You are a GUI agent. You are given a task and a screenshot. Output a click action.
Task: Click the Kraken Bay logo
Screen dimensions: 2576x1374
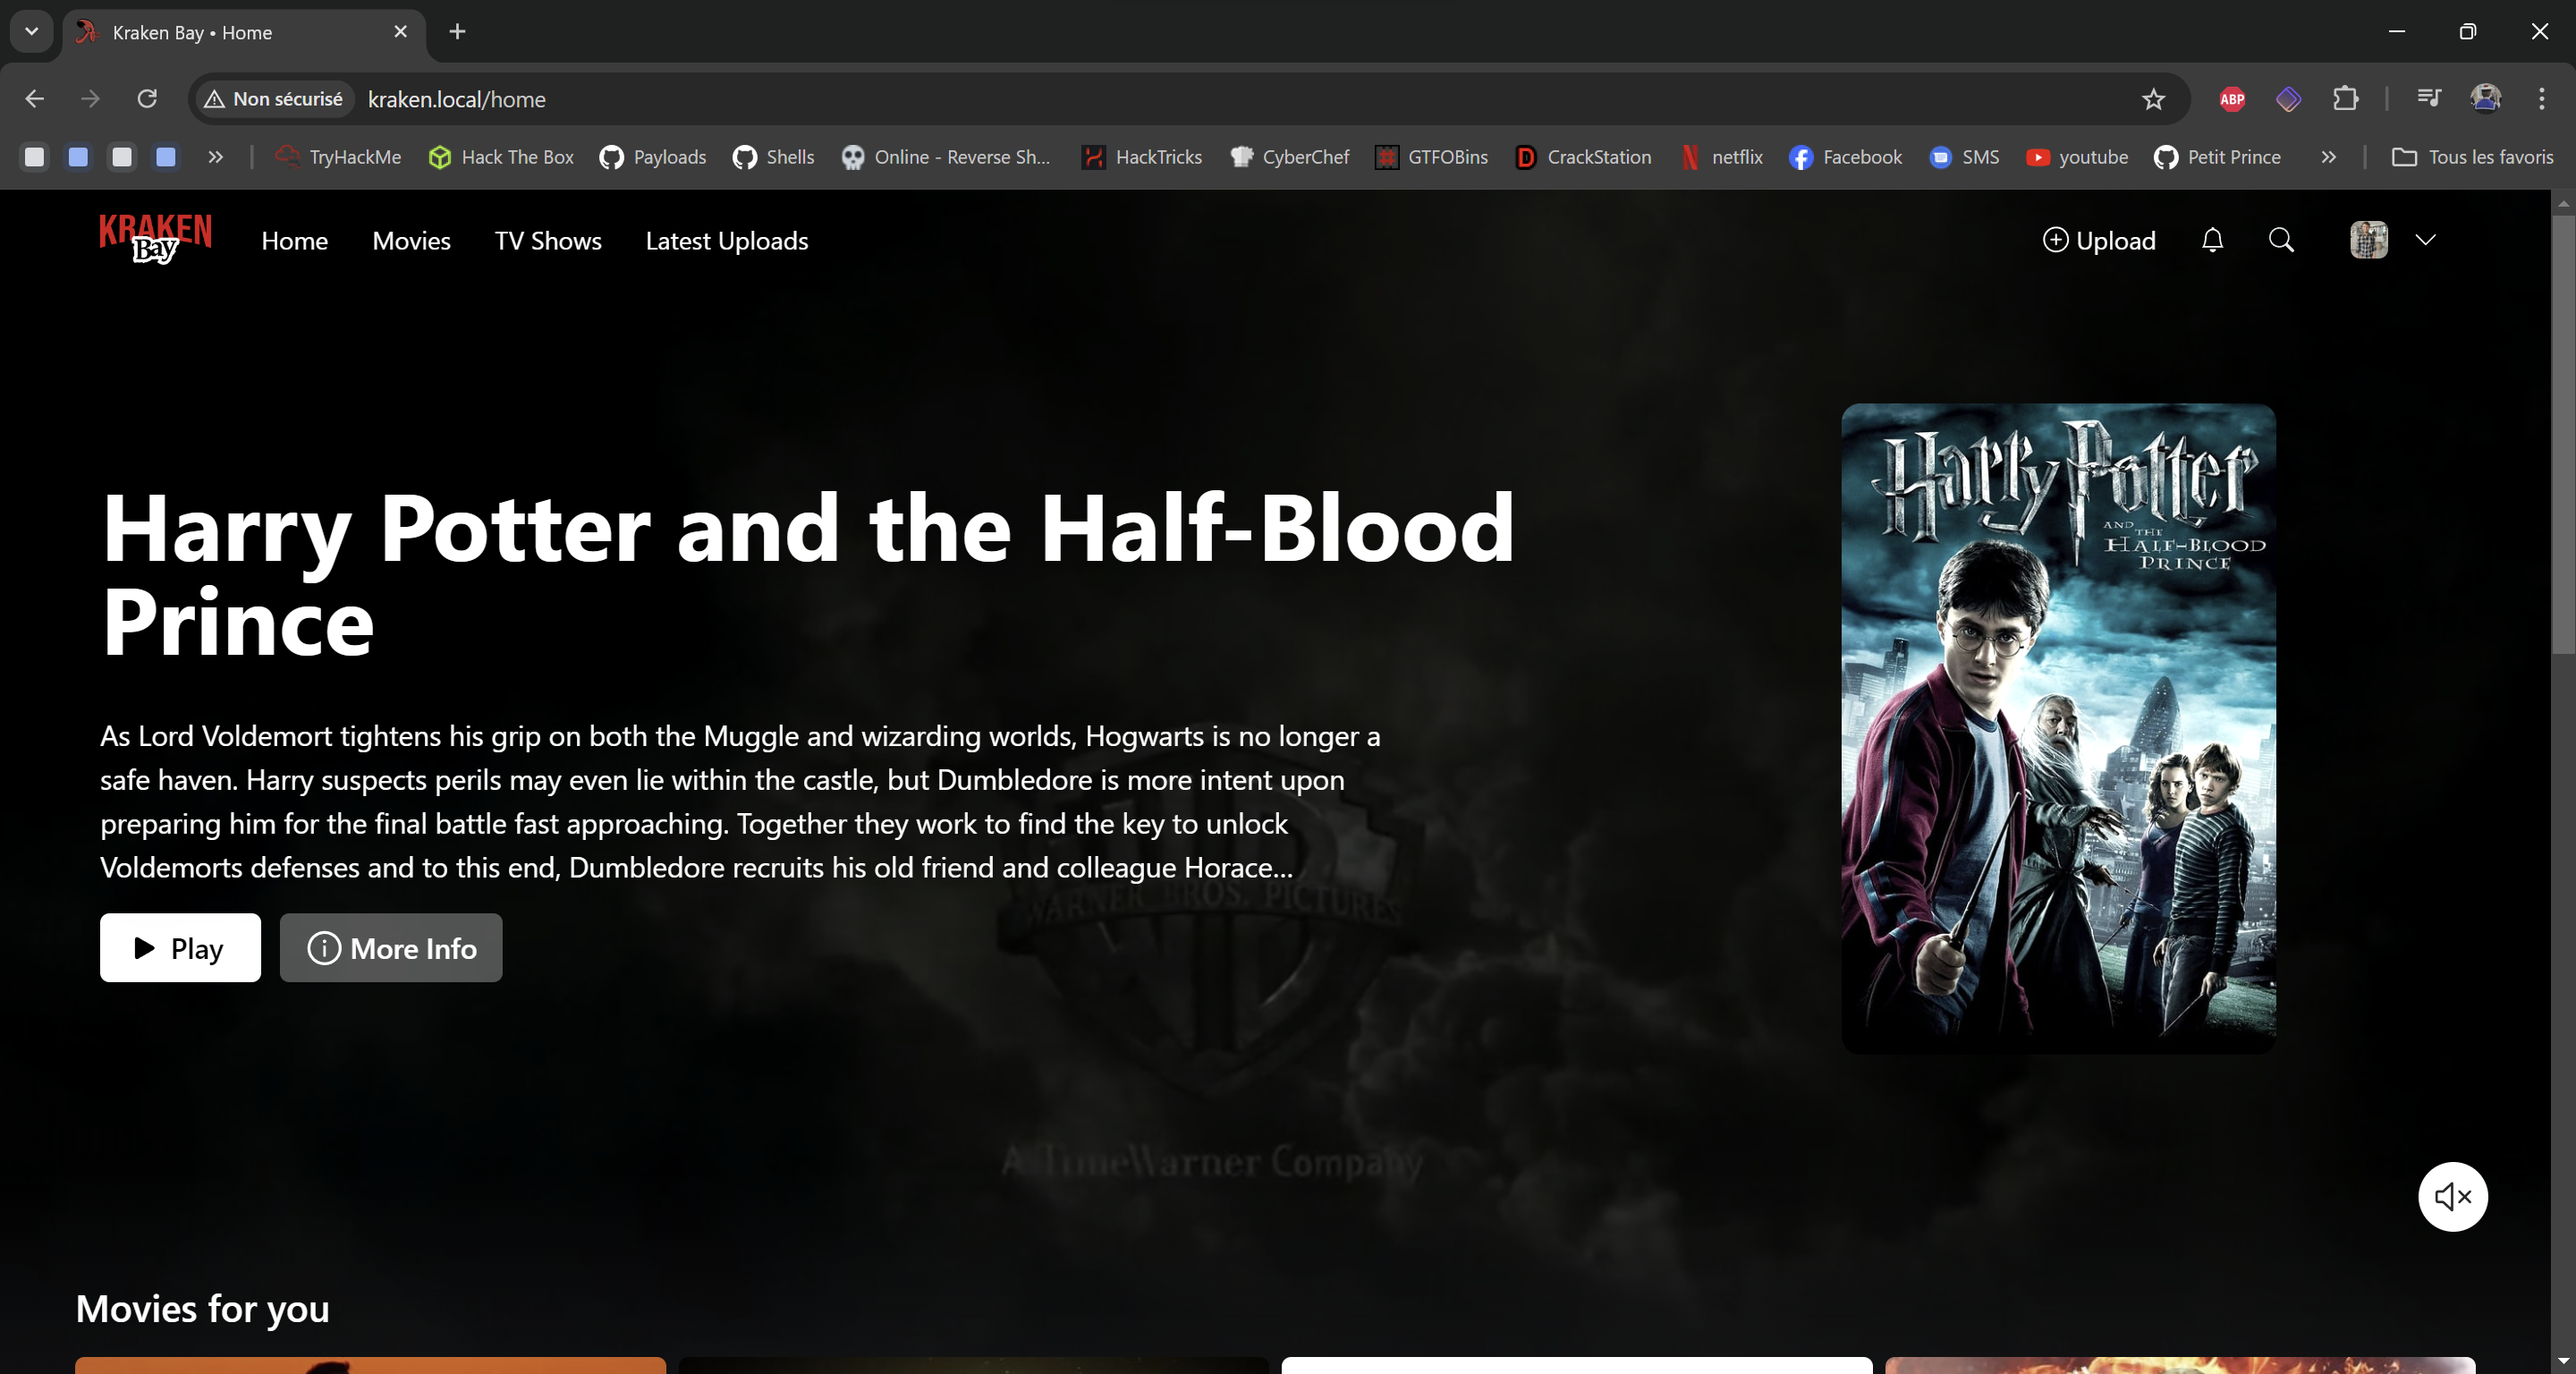point(155,238)
